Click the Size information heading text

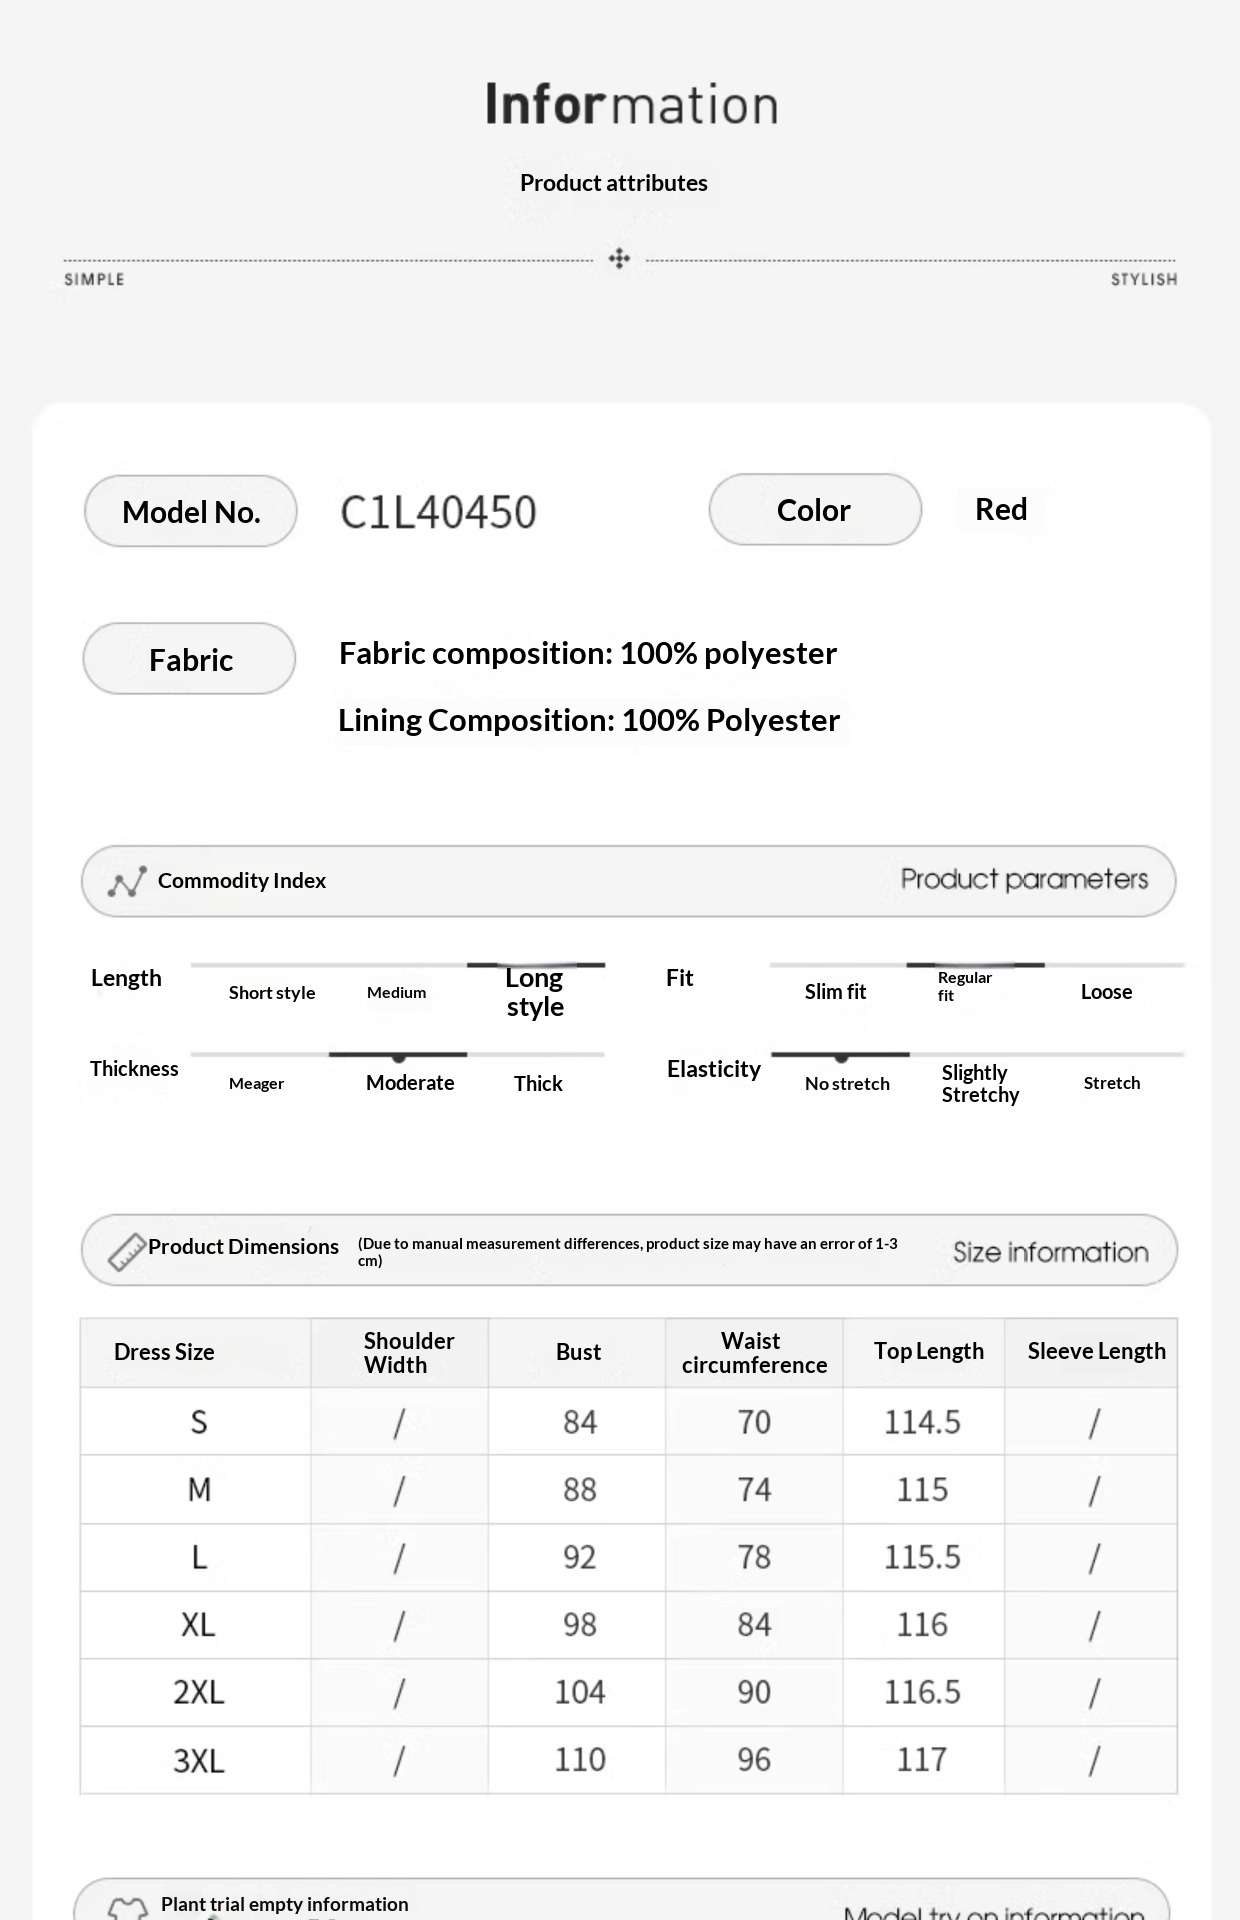(1050, 1252)
